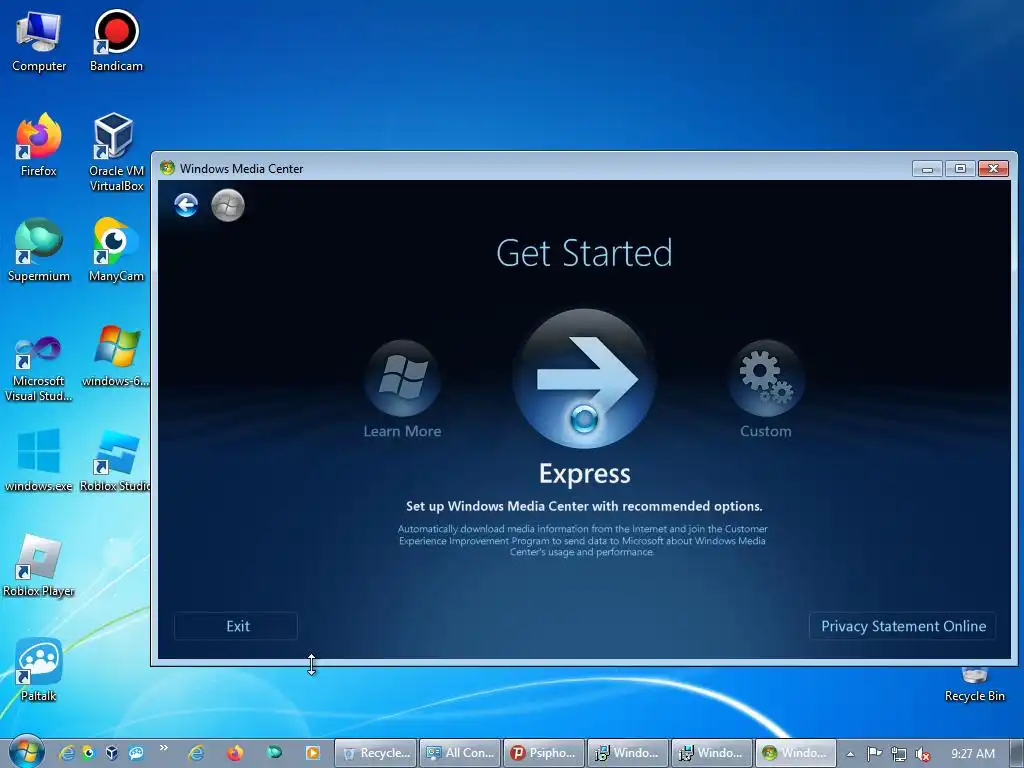
Task: Switch to the All Con... taskbar window
Action: [x=460, y=753]
